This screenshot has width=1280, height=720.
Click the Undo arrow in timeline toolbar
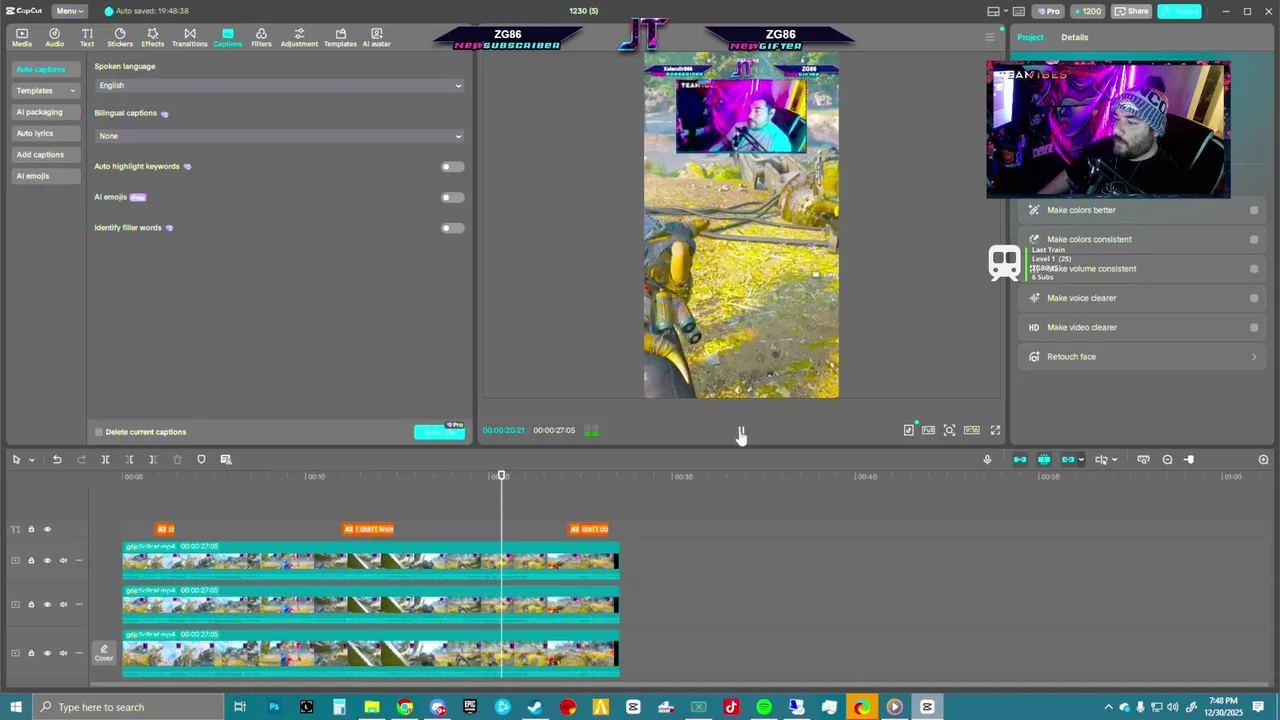click(57, 459)
